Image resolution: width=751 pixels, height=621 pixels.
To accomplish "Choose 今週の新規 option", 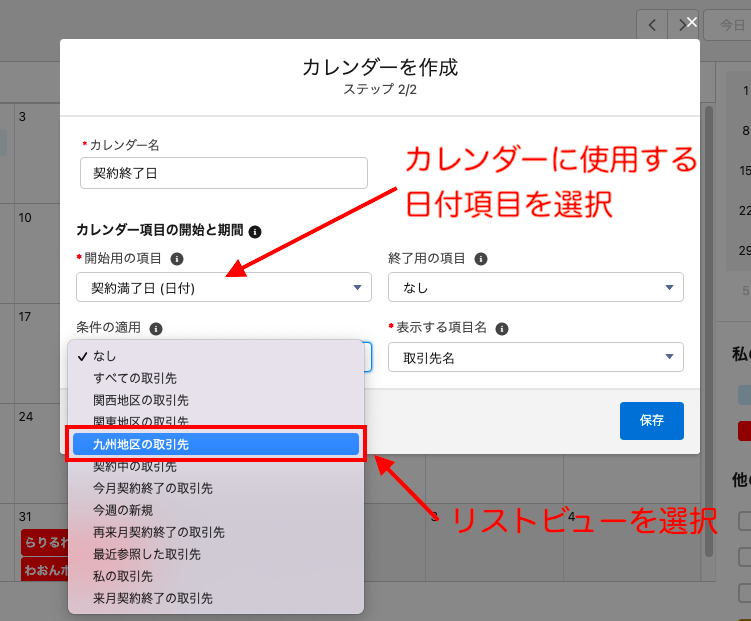I will [x=216, y=510].
